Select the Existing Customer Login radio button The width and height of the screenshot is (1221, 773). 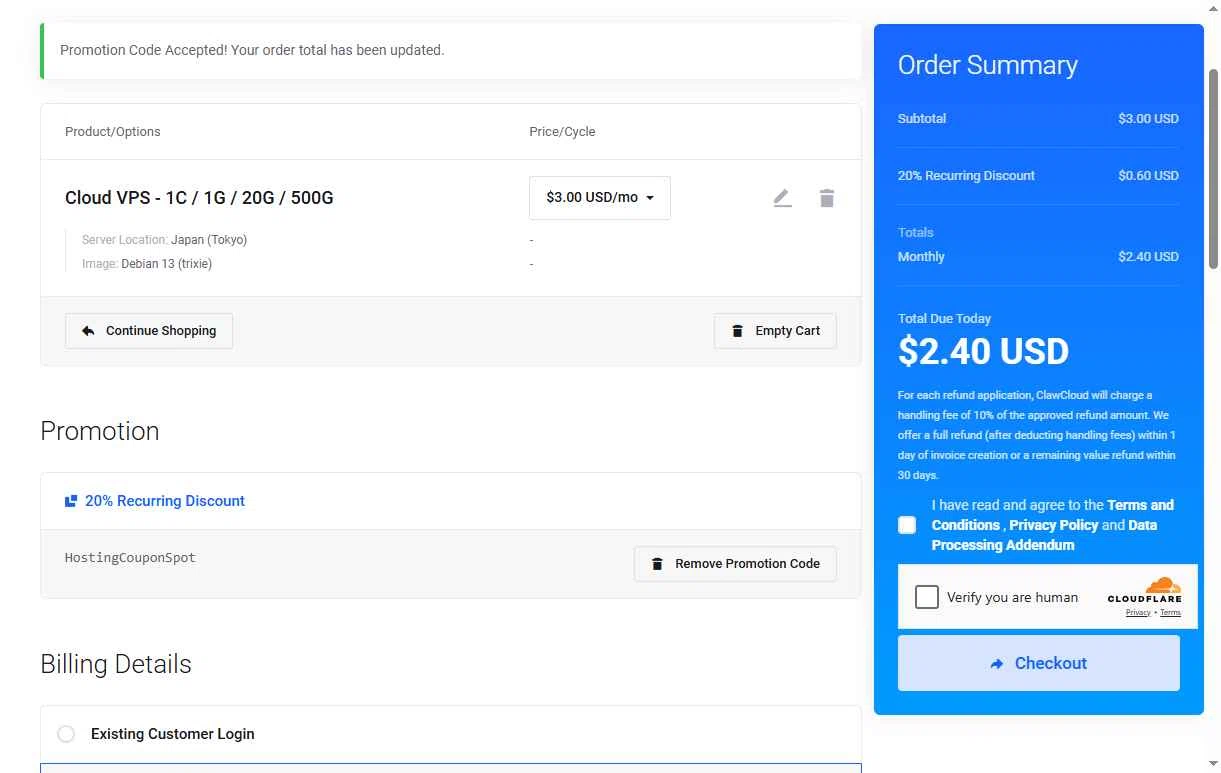coord(66,734)
